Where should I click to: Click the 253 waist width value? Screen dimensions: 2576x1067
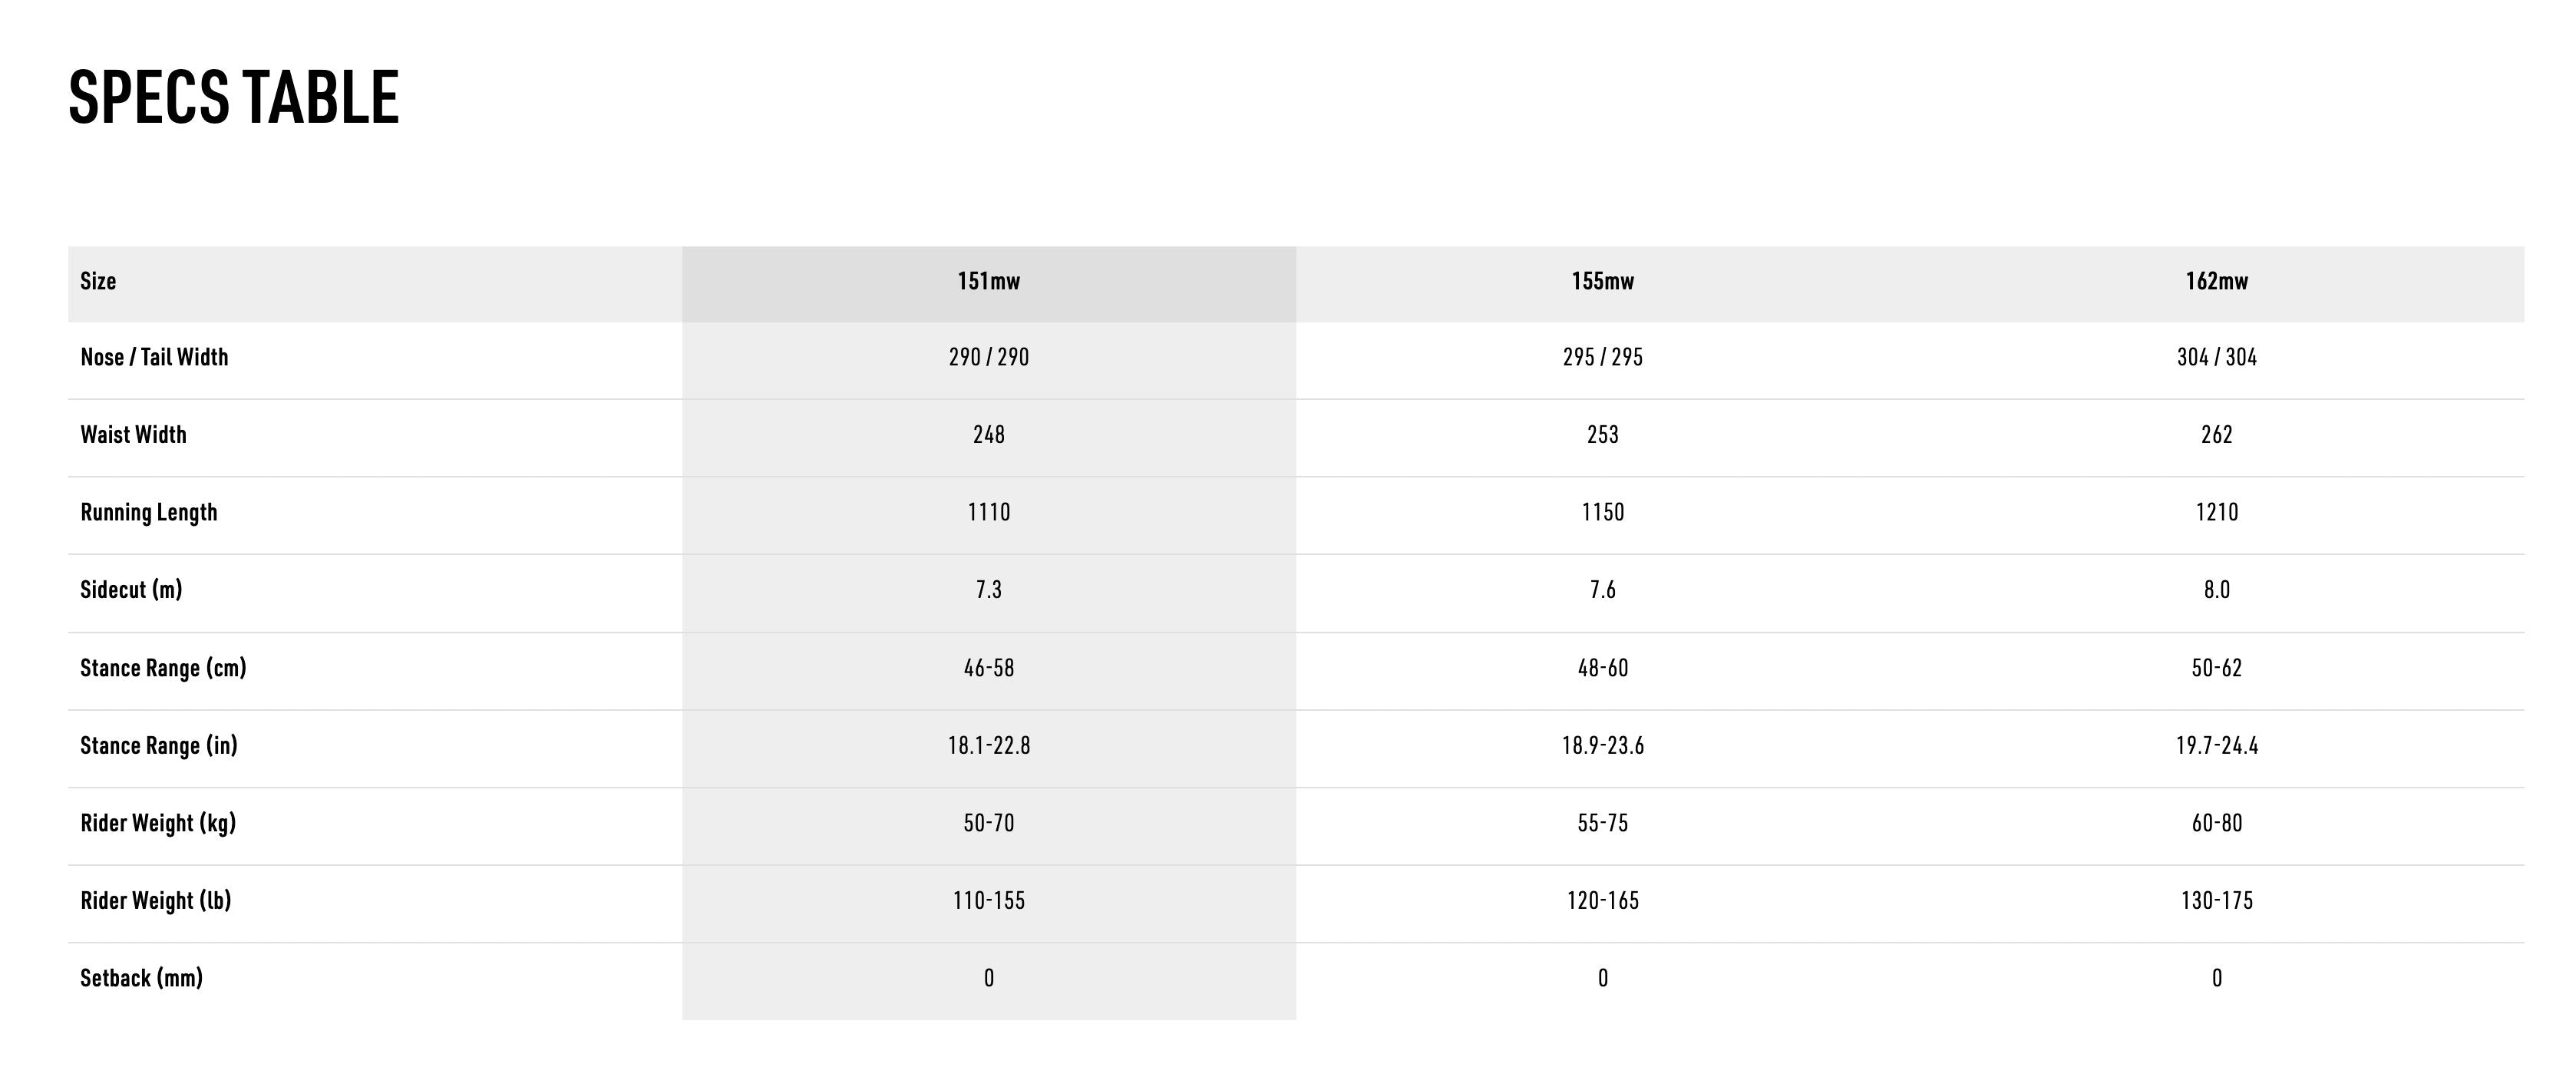1602,435
